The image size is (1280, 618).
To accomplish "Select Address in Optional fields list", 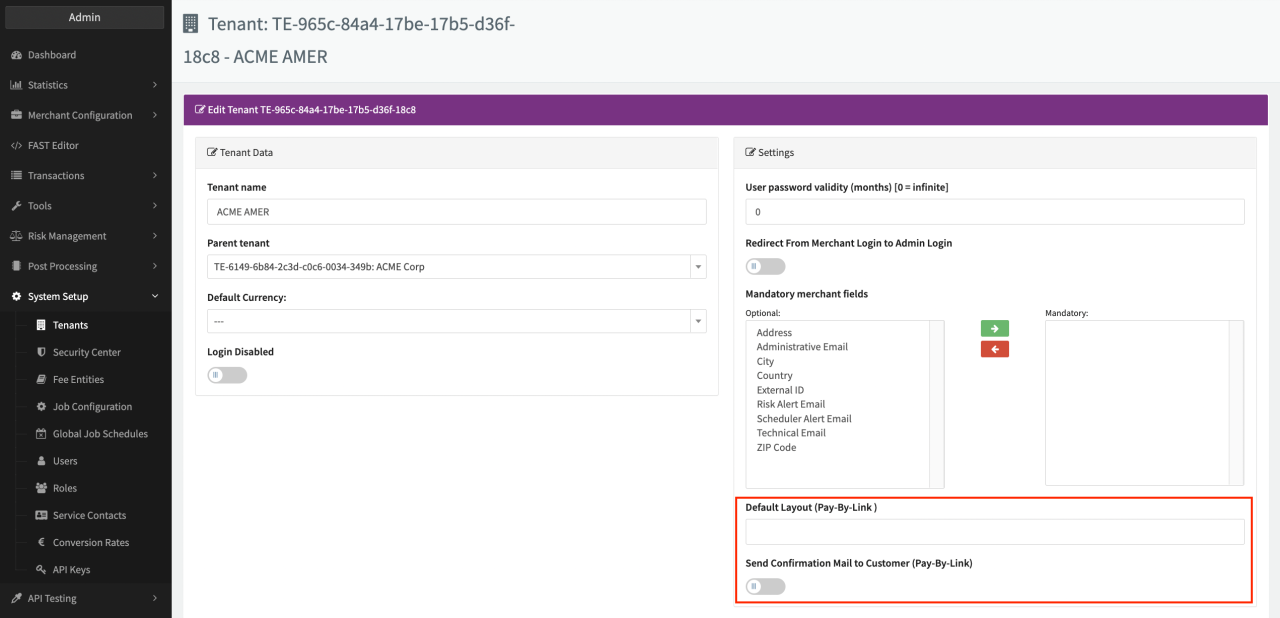I will 774,333.
